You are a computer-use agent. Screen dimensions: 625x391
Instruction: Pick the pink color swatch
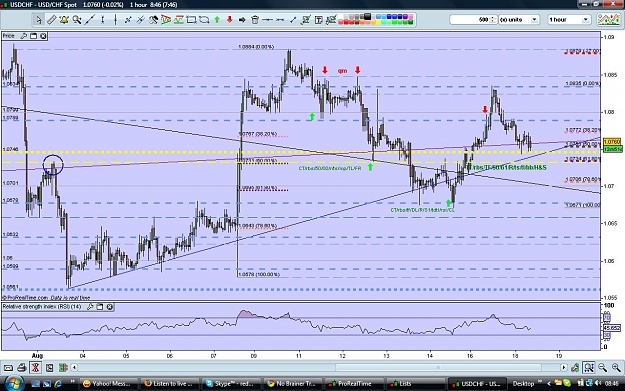coord(410,17)
